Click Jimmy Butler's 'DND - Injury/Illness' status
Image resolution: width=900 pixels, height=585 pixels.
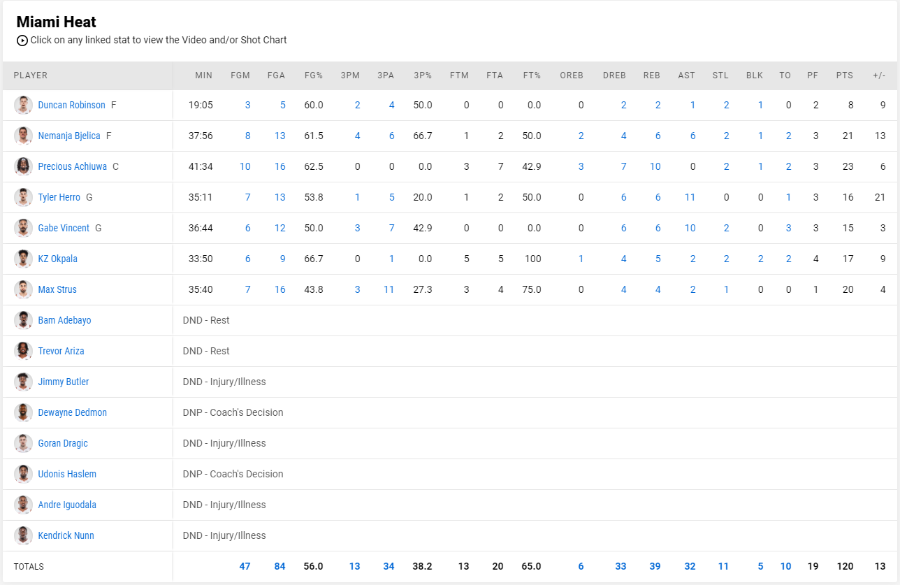[x=224, y=382]
